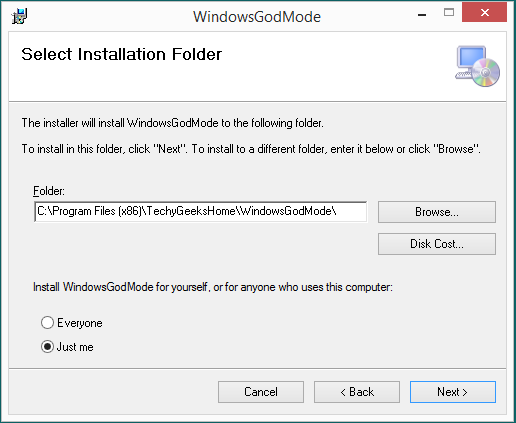Minimize the WindowsGodMode installer window

pos(422,14)
